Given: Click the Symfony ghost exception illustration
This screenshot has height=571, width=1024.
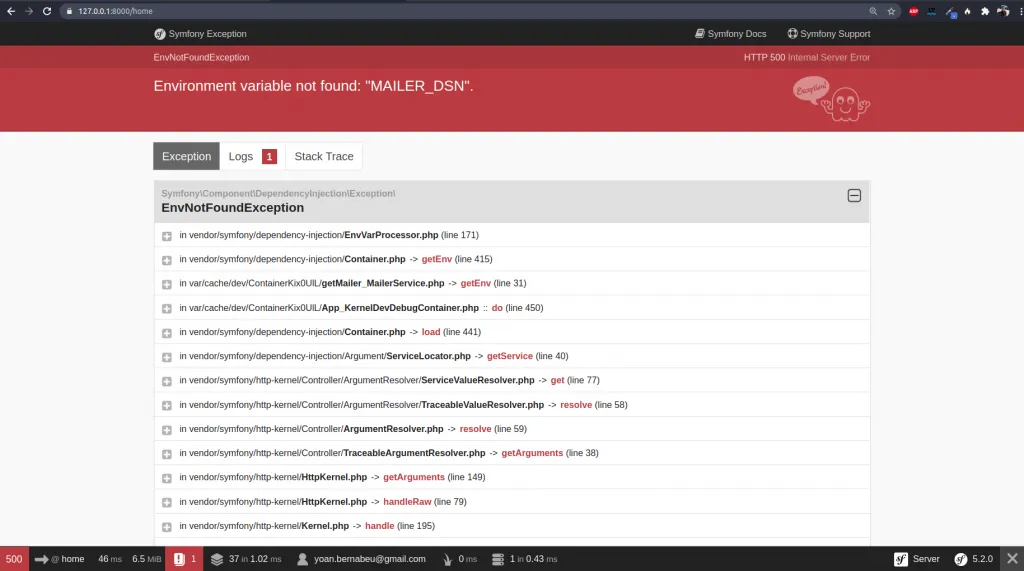Looking at the screenshot, I should click(x=832, y=99).
